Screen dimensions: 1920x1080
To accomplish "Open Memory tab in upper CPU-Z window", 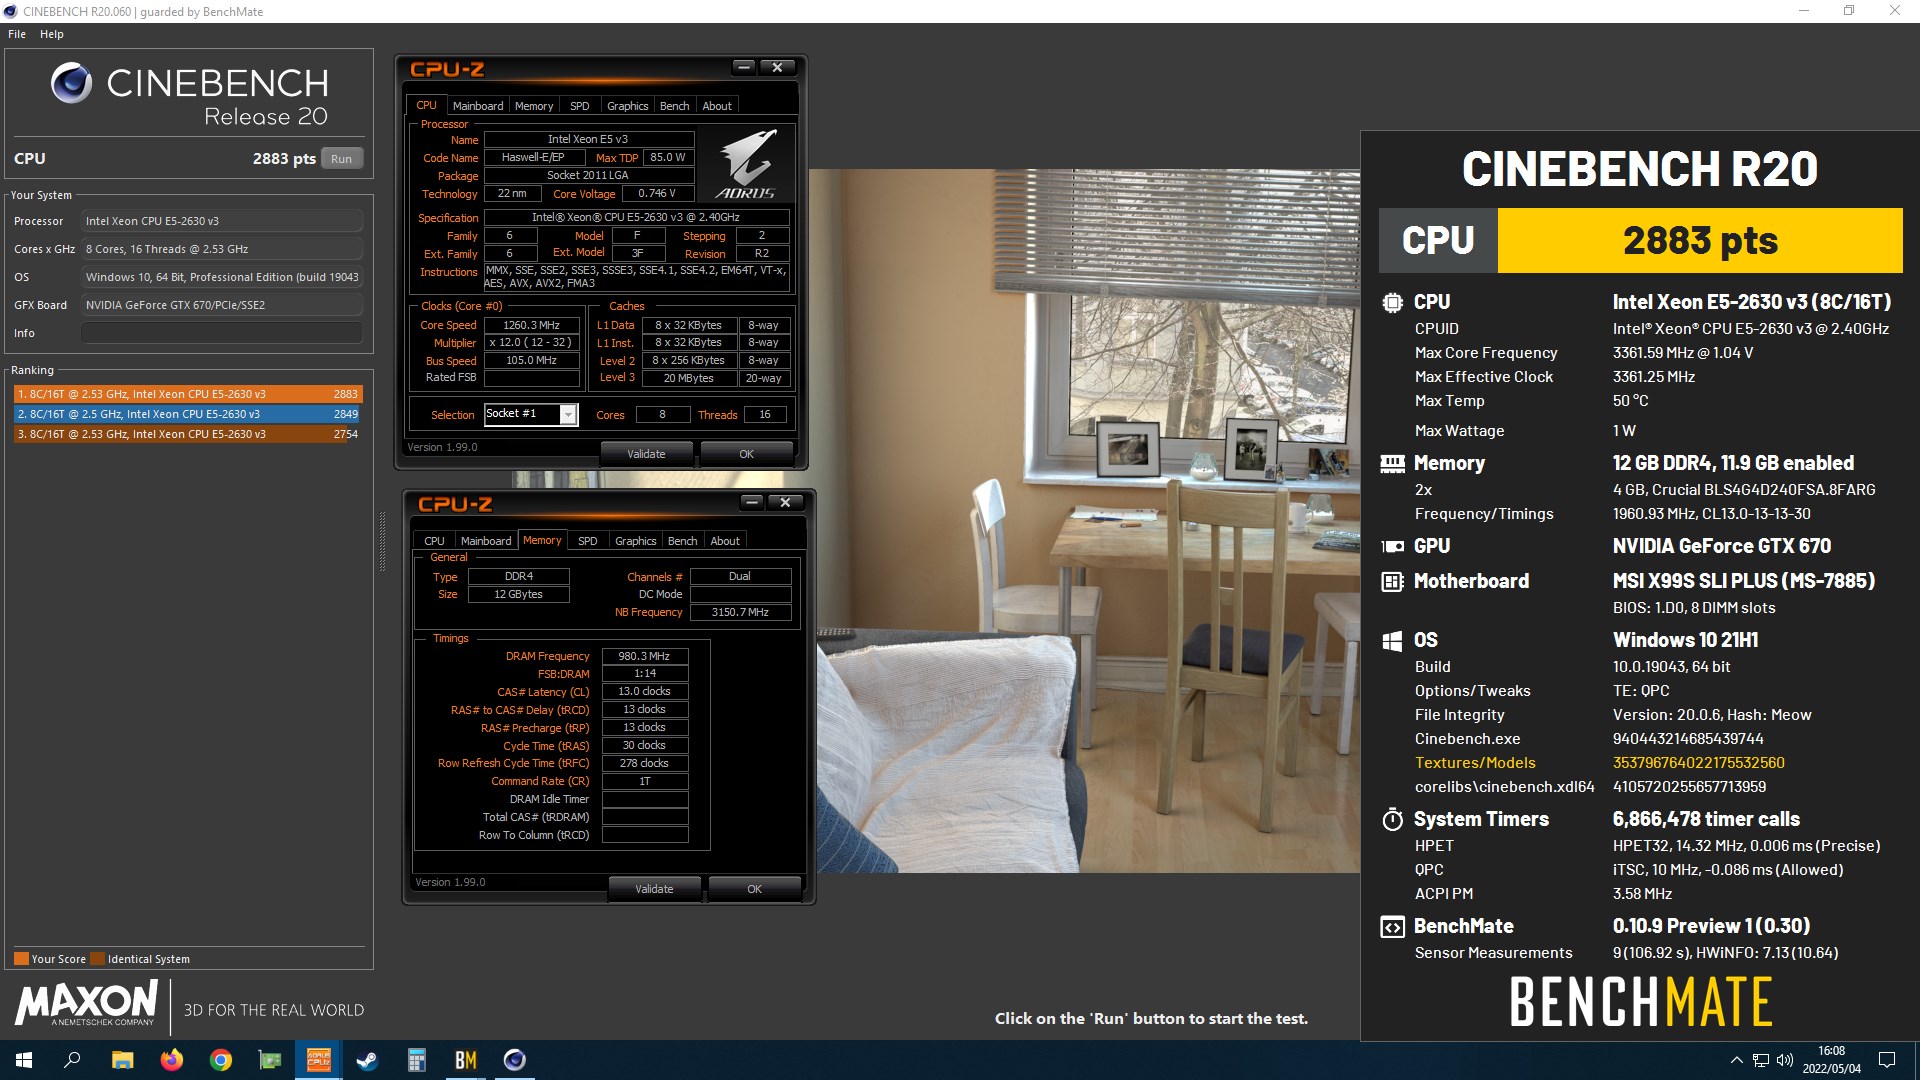I will (x=533, y=106).
